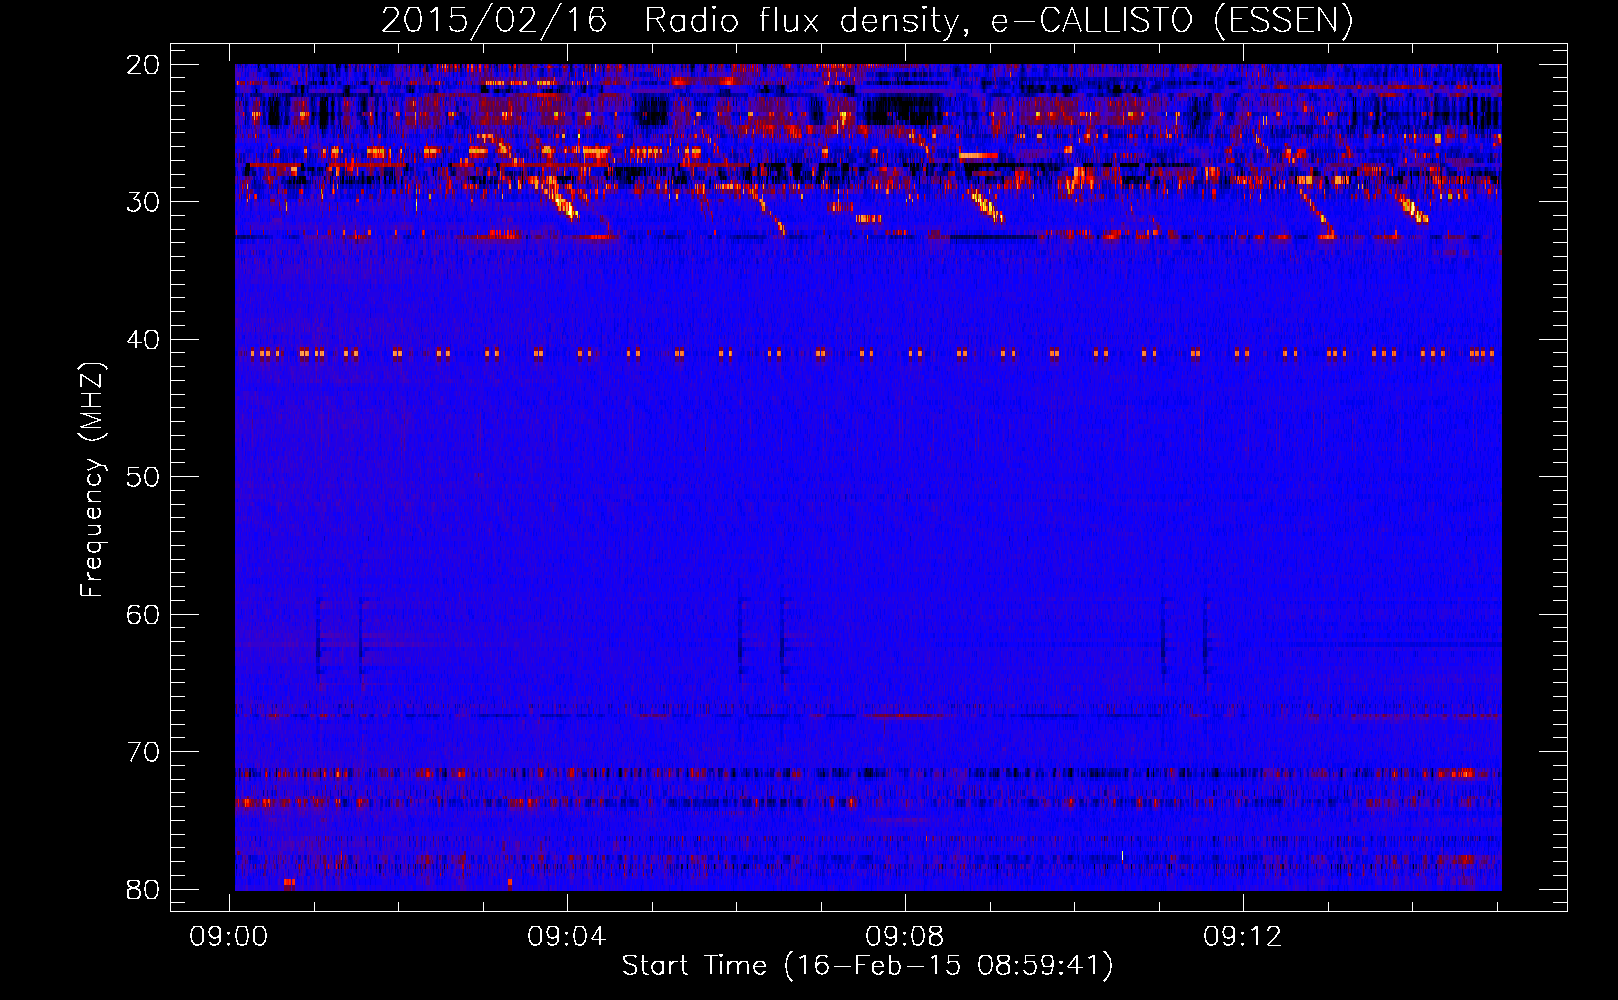The image size is (1618, 1000).
Task: Click the "09:08" time tick label
Action: [905, 937]
